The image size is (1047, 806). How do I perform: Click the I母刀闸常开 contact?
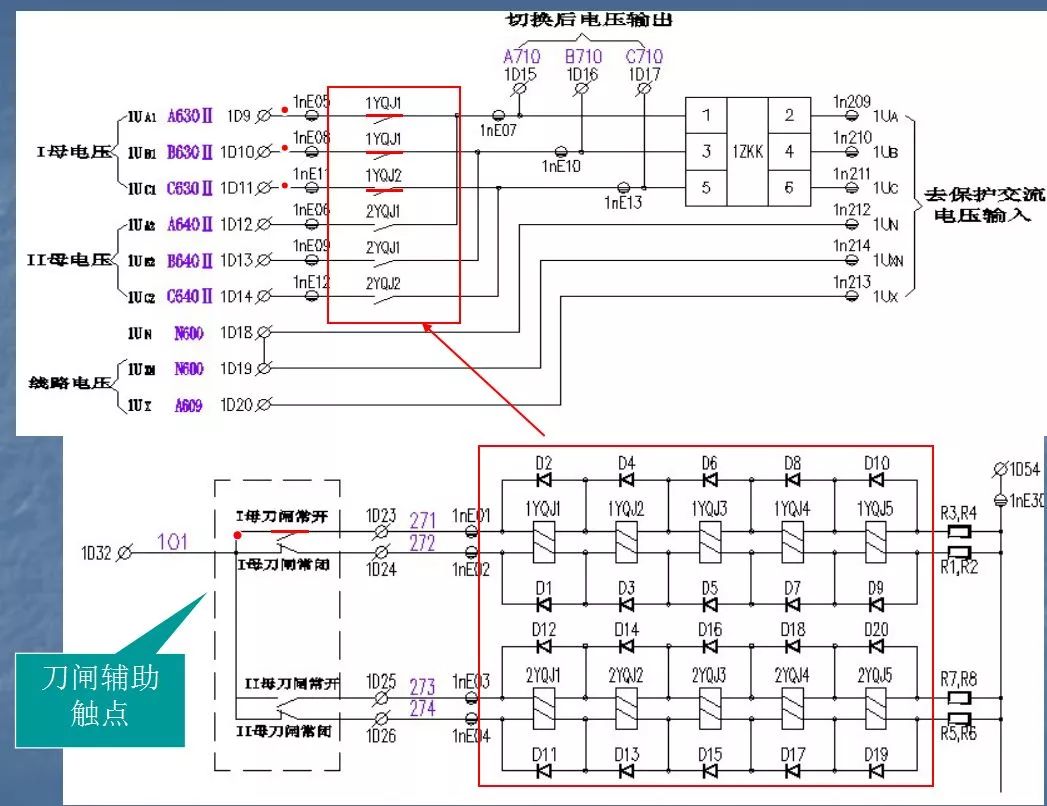(288, 532)
